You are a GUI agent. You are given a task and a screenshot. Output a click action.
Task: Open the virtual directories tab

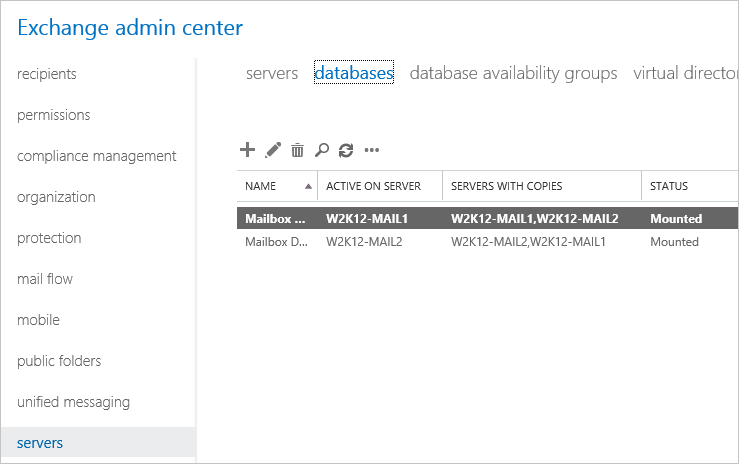pos(686,73)
